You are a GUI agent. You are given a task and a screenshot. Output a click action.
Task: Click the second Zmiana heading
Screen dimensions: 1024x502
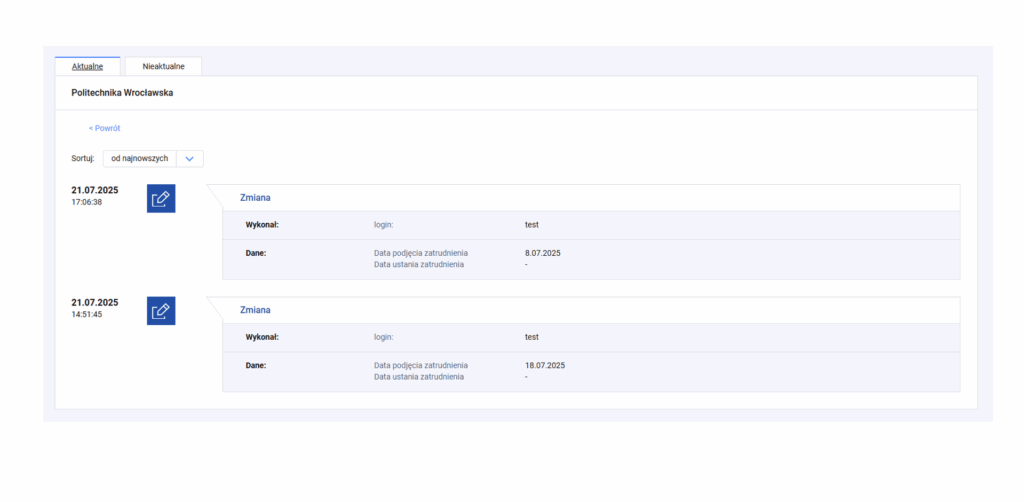pos(255,310)
